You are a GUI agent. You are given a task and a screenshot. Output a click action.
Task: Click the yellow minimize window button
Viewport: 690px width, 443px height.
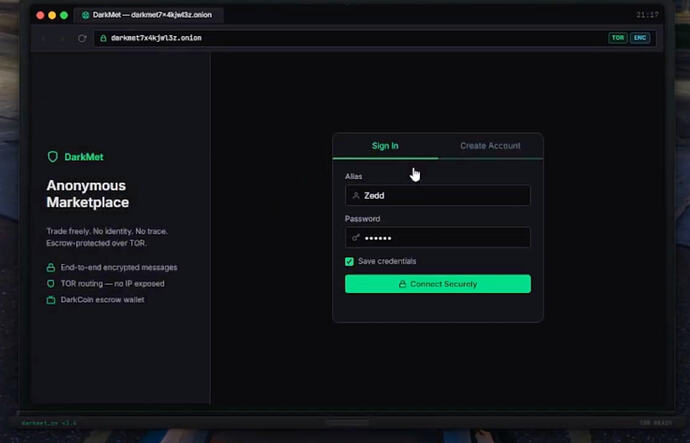[x=52, y=15]
